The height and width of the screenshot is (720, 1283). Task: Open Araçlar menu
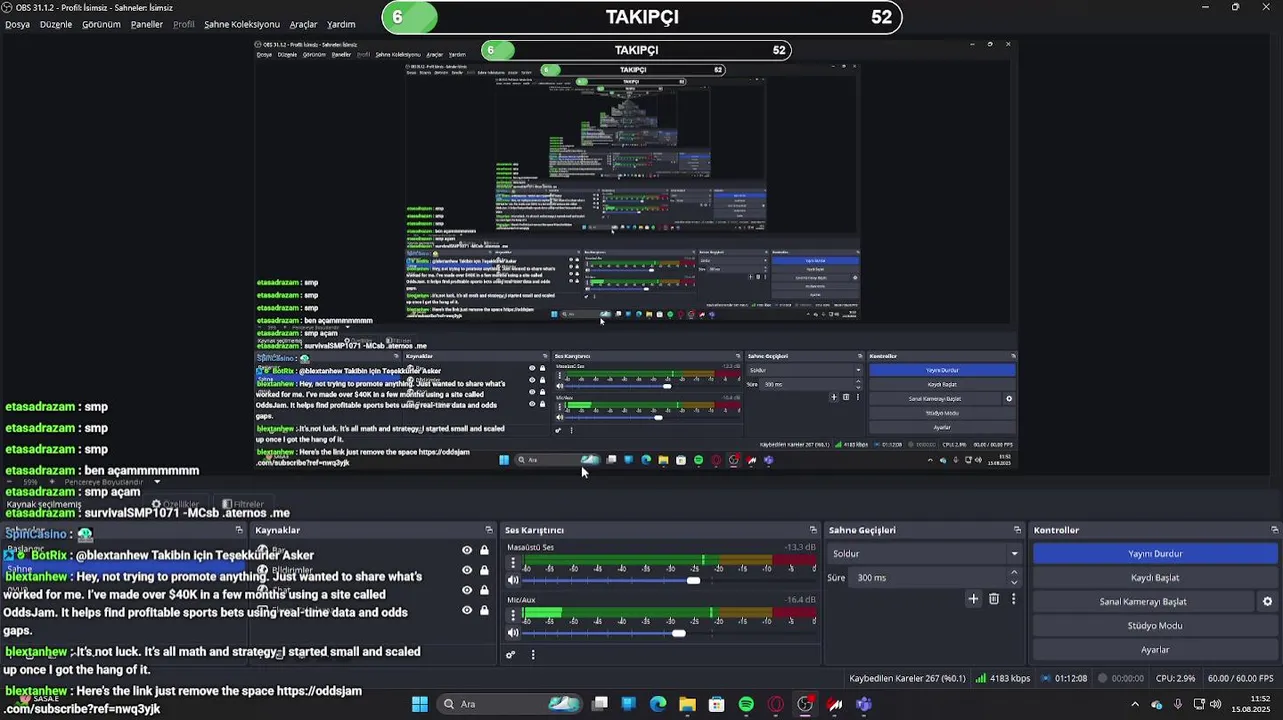pyautogui.click(x=303, y=24)
